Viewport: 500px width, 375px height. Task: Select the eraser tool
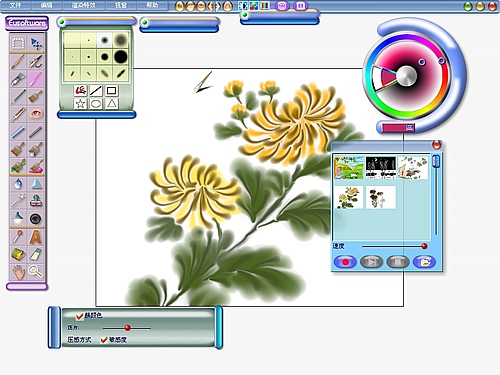click(36, 254)
